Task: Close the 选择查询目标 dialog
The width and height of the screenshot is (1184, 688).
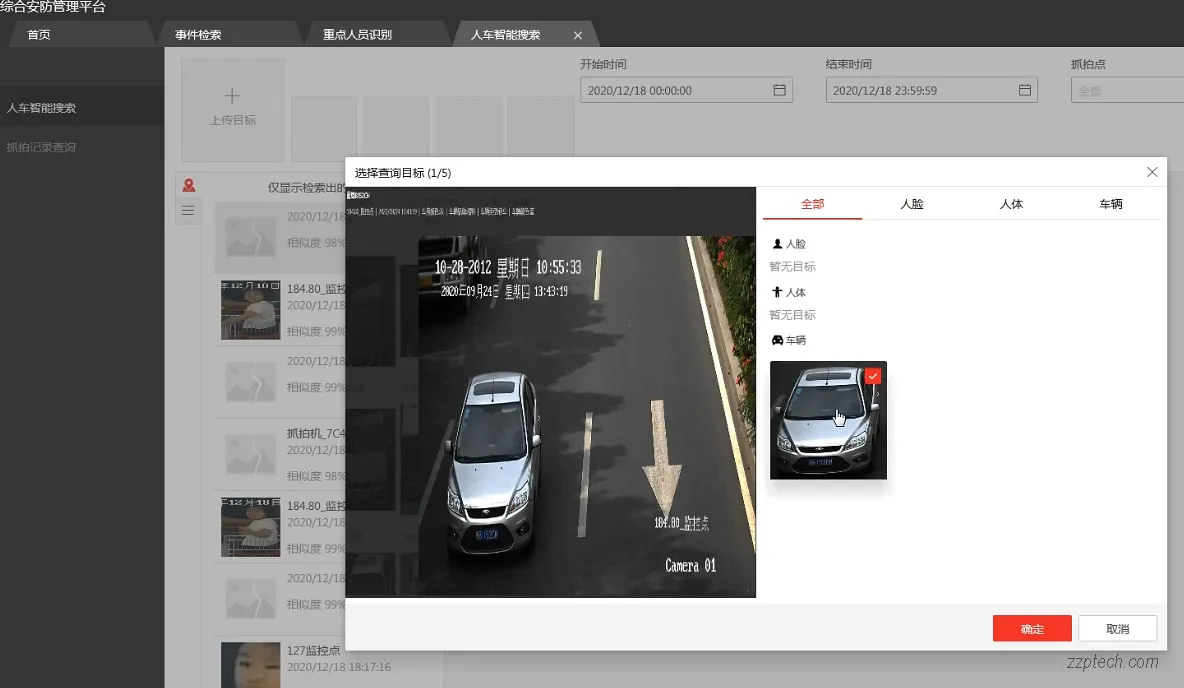Action: 1152,172
